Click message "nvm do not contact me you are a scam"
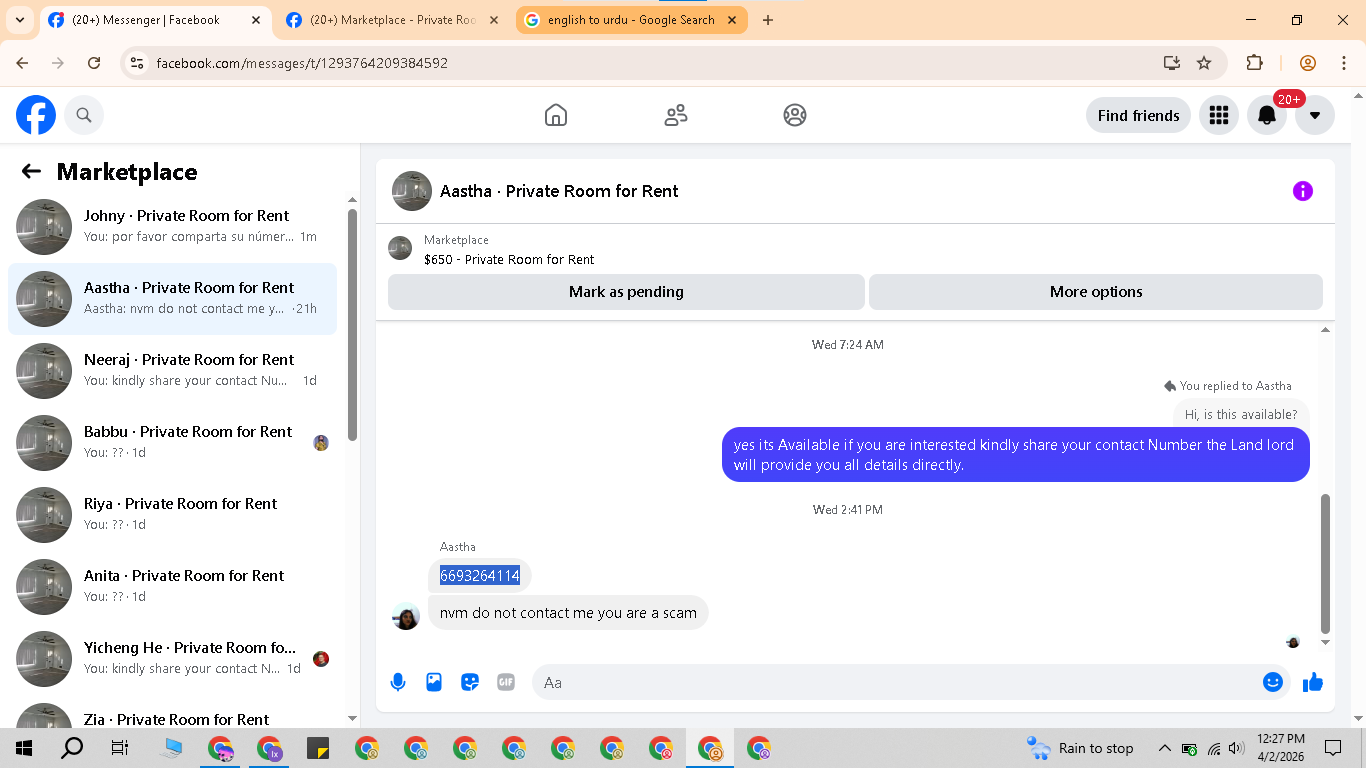 tap(568, 613)
